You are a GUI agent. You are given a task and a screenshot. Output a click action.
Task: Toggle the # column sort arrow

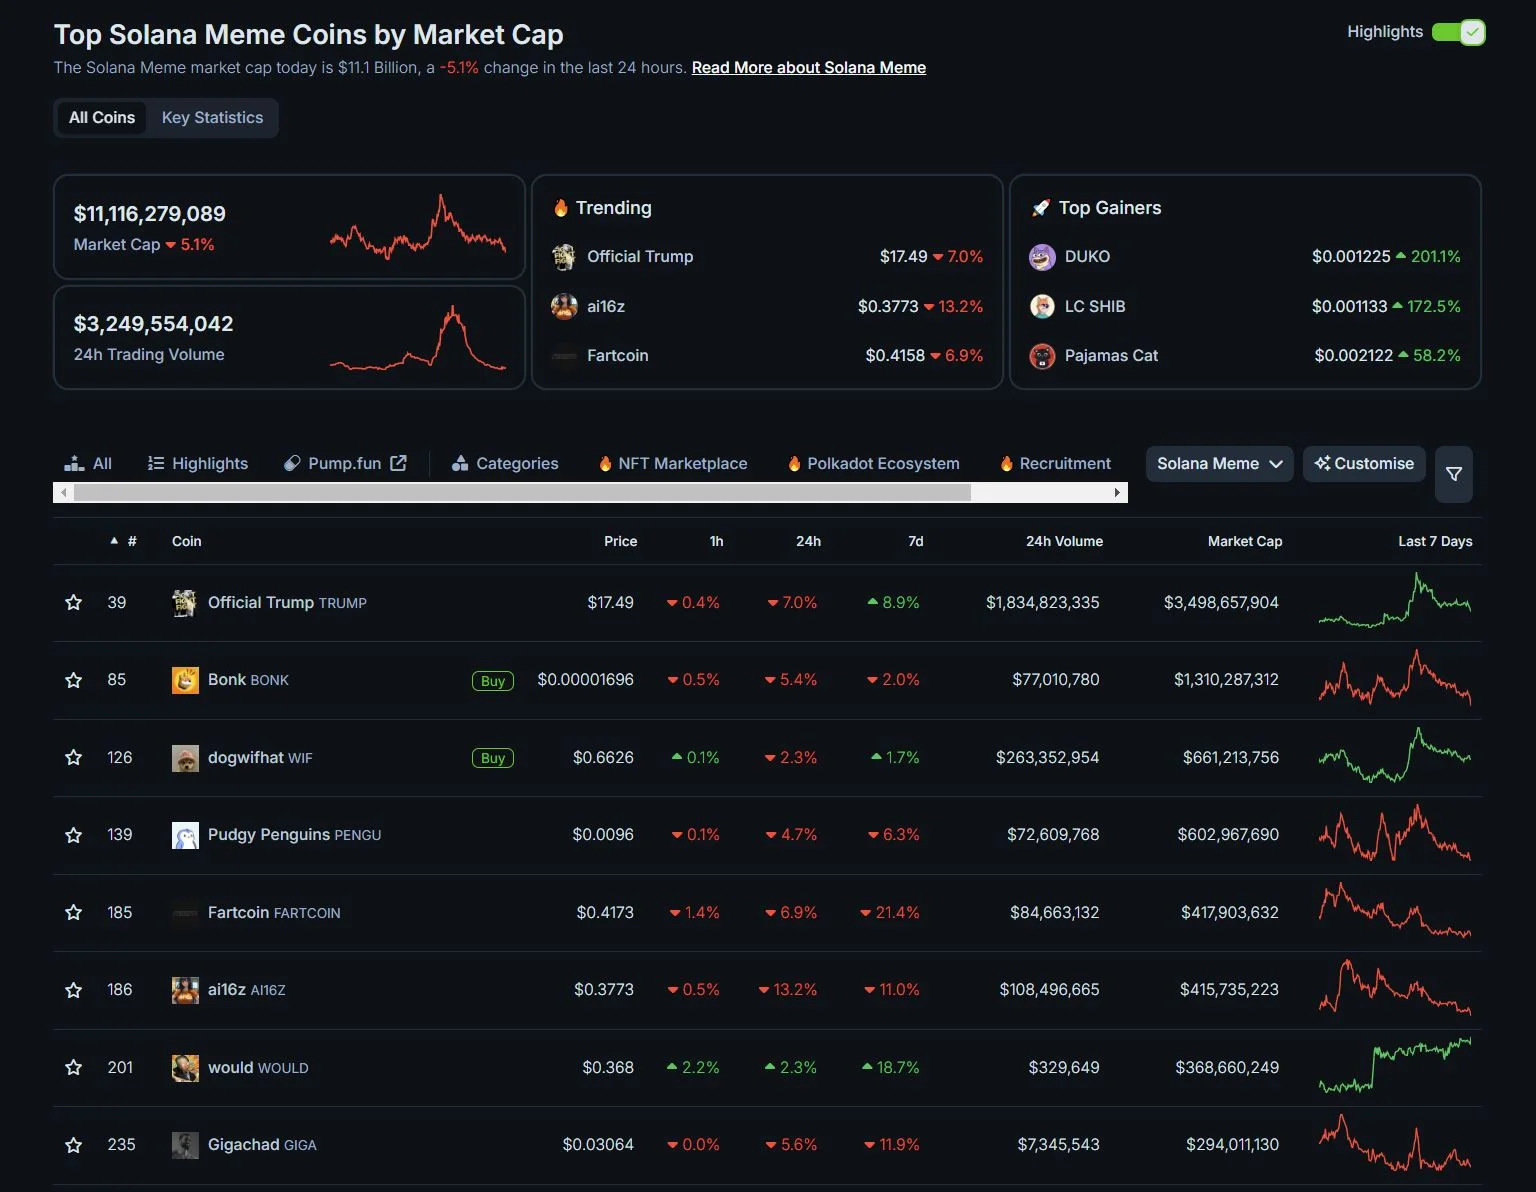[114, 541]
